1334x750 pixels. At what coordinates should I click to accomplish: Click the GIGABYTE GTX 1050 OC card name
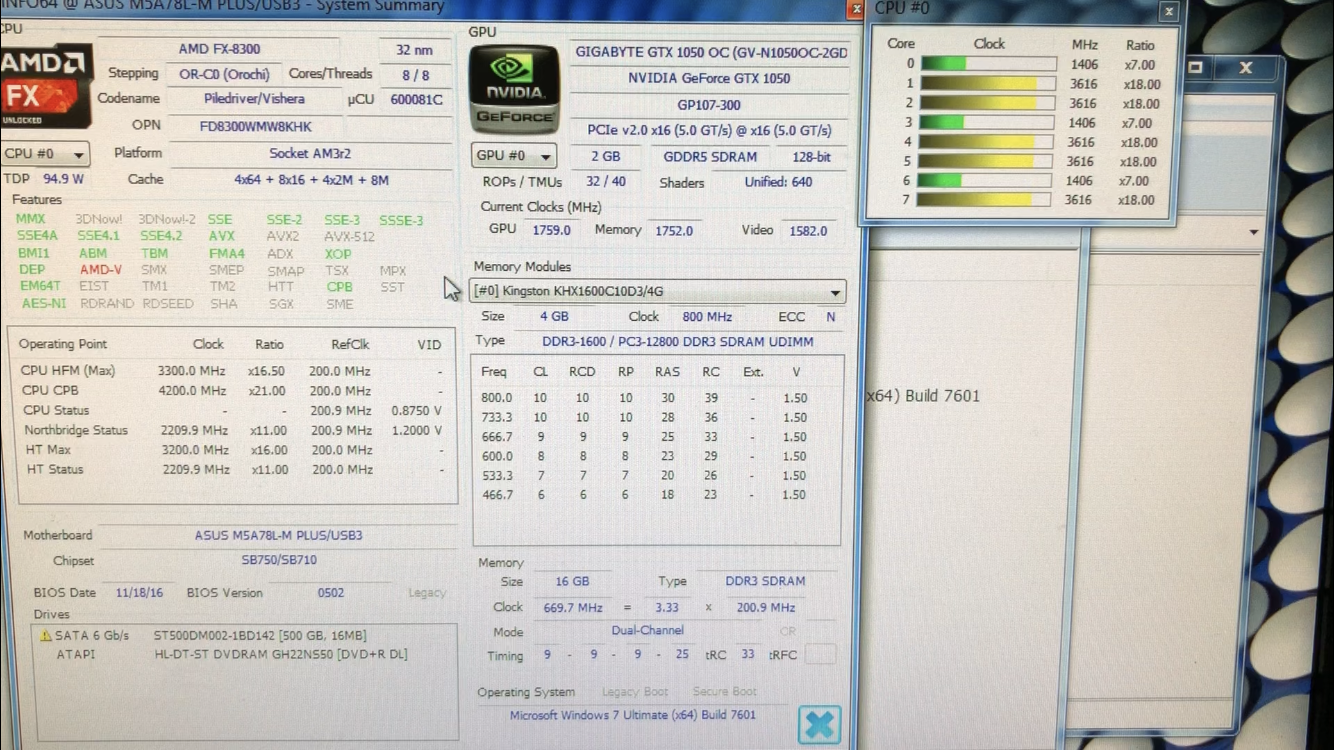click(x=710, y=52)
